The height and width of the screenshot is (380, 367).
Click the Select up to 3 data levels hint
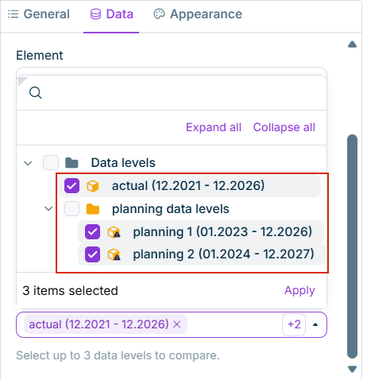pos(118,355)
